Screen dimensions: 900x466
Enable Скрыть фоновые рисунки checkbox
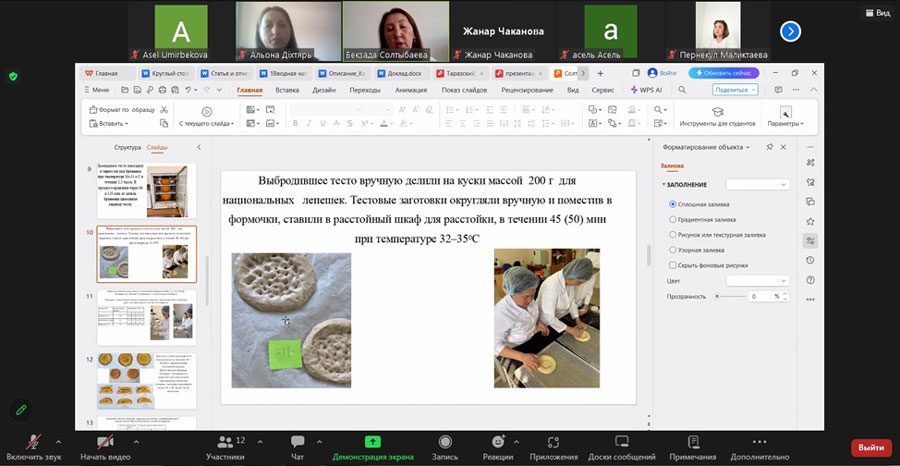point(671,265)
